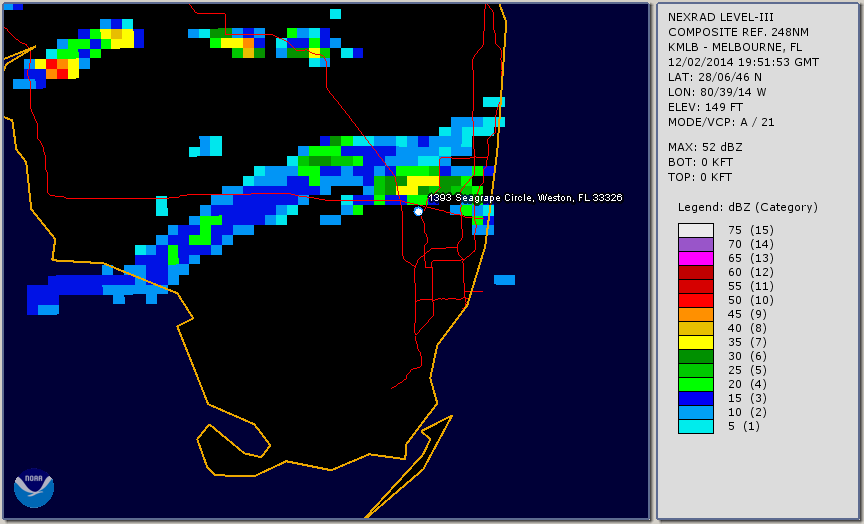
Task: Select the 15 dBZ blue legend swatch
Action: (696, 398)
